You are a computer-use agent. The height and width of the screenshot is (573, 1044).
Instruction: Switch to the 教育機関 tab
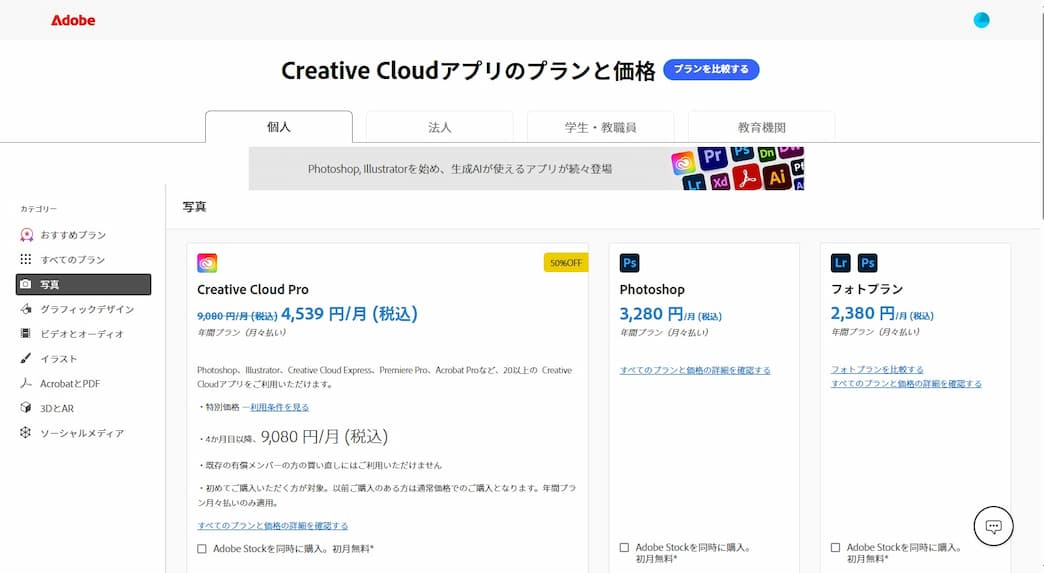pyautogui.click(x=762, y=127)
